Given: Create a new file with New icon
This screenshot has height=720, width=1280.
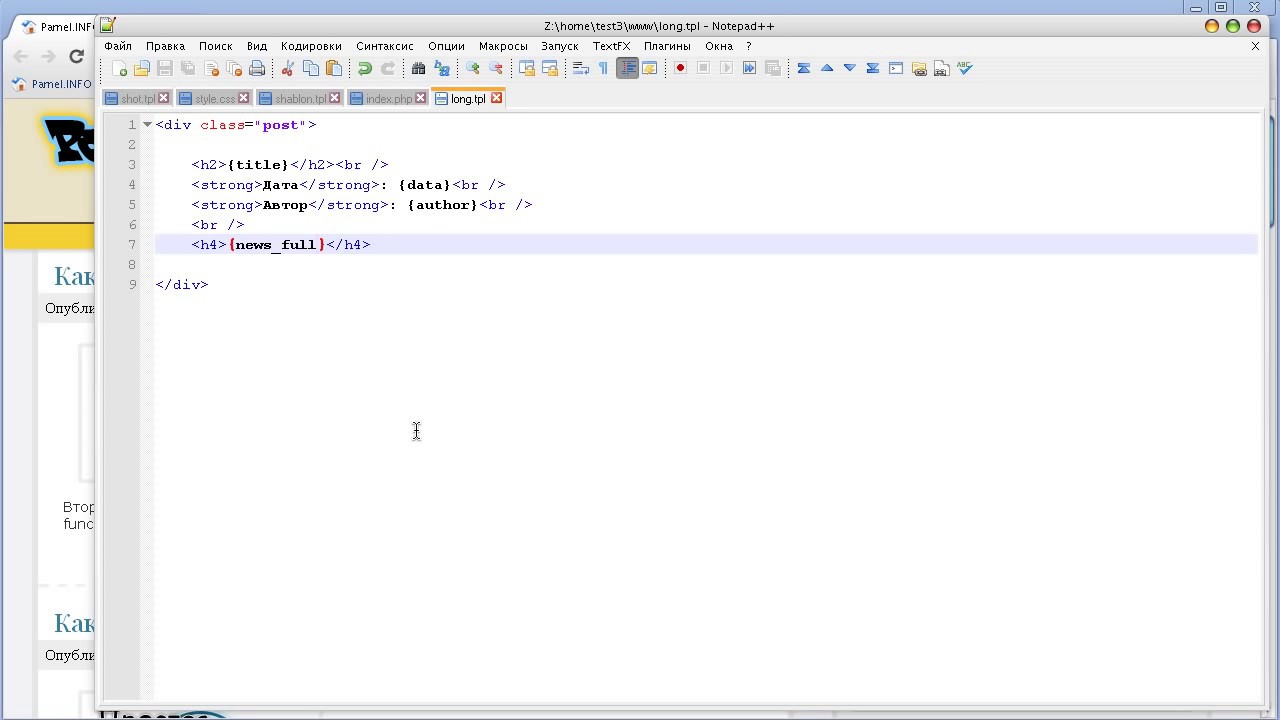Looking at the screenshot, I should pos(120,68).
